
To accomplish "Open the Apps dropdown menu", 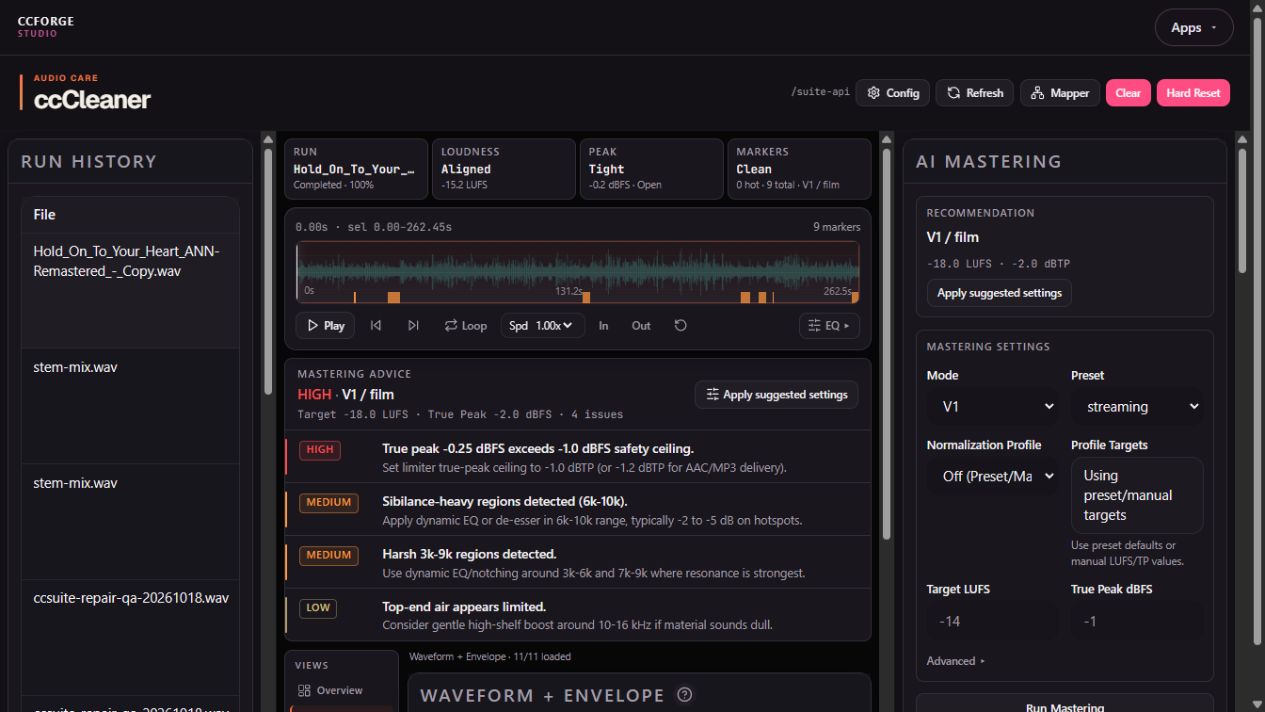I will [1194, 28].
